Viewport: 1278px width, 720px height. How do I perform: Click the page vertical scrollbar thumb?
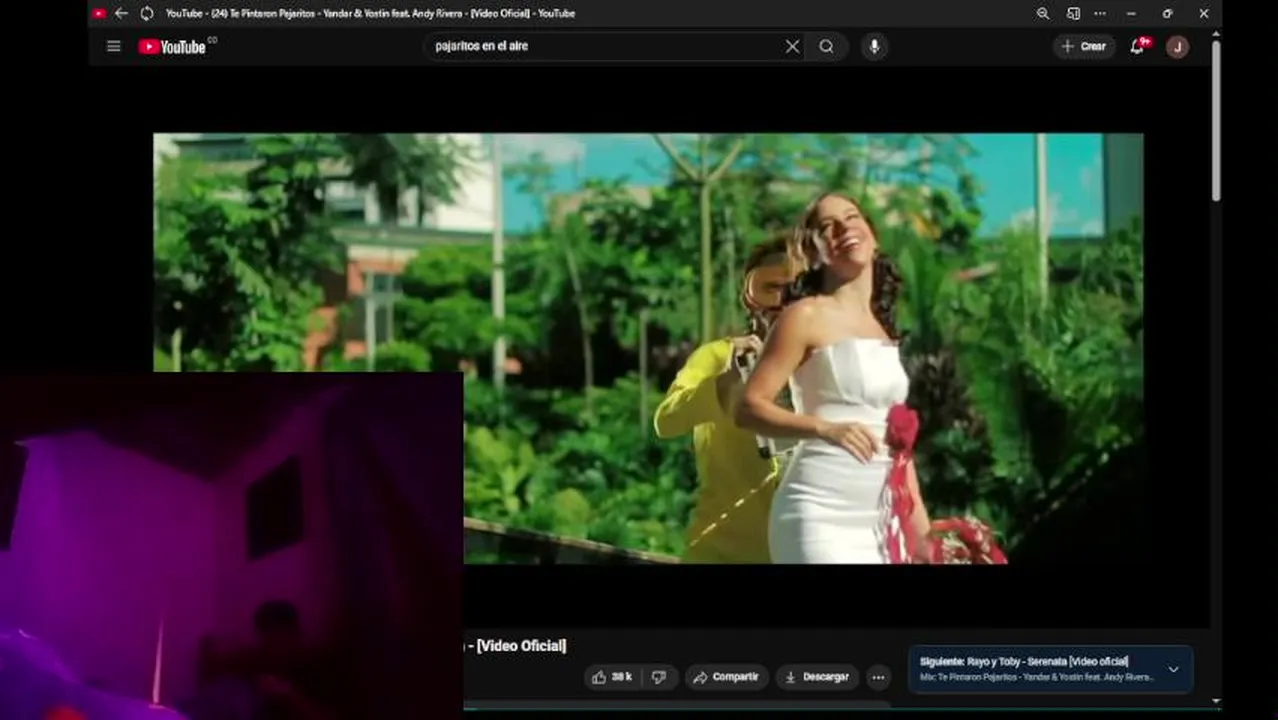point(1216,120)
